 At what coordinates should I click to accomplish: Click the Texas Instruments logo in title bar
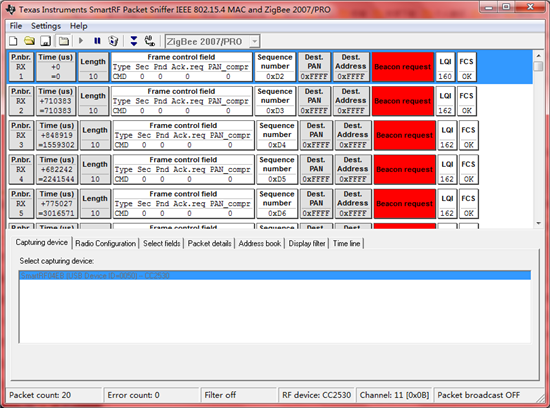(11, 9)
